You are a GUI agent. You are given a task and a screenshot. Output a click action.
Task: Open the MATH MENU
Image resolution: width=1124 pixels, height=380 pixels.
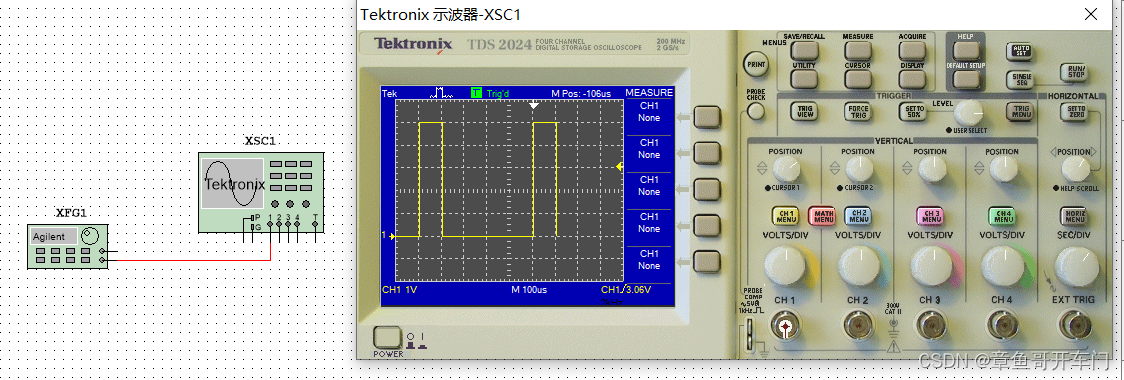pos(822,216)
